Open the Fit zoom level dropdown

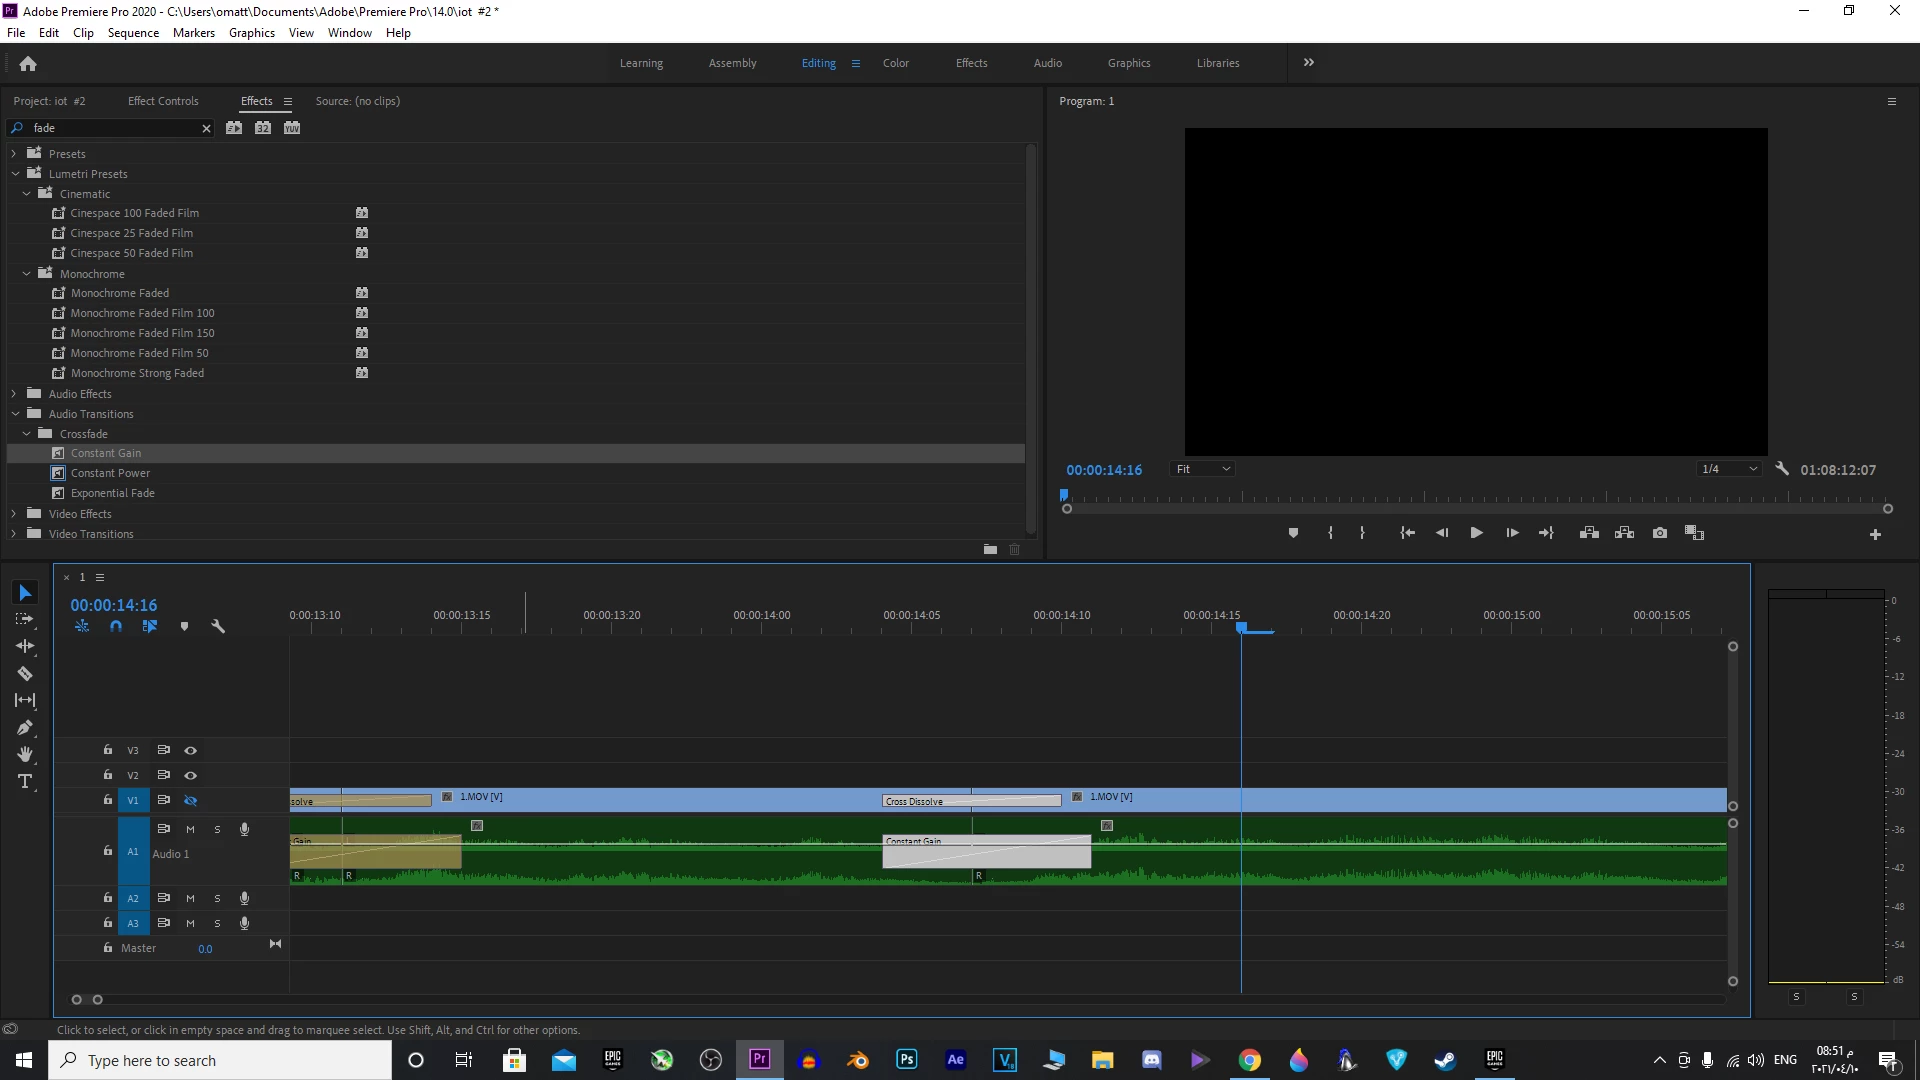(1203, 469)
